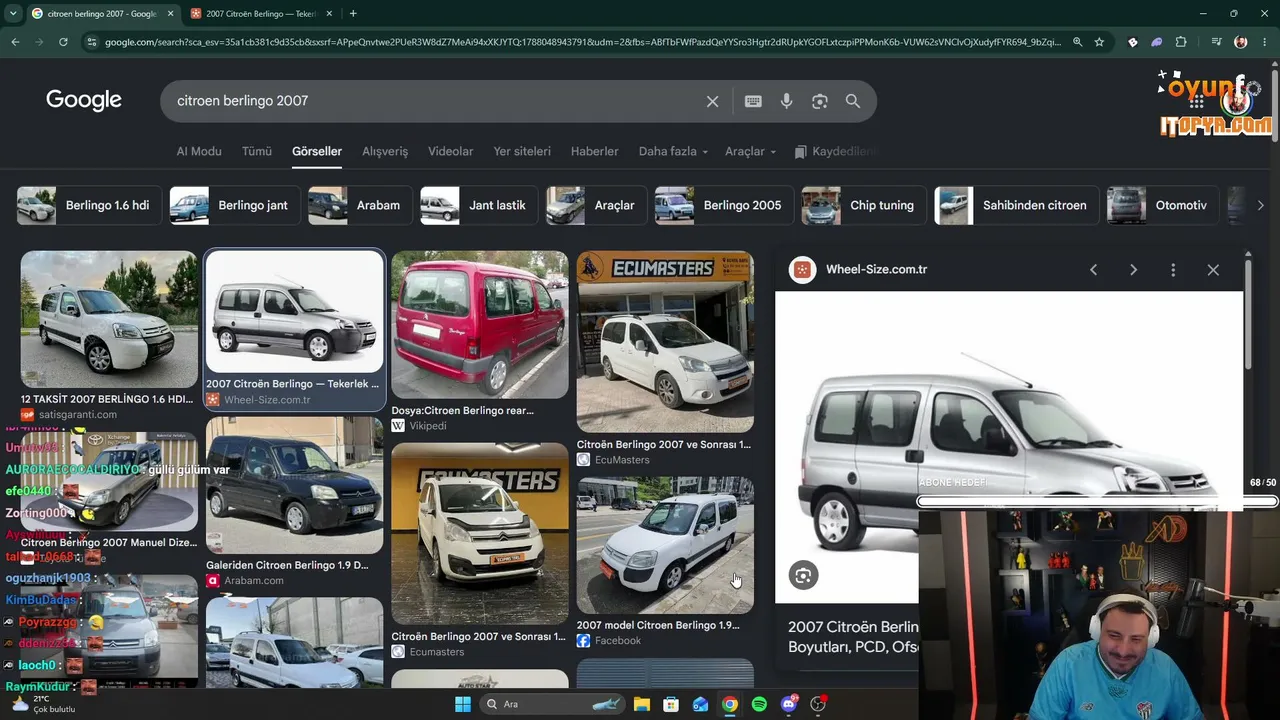Open Microsoft Store from the taskbar
The image size is (1280, 720).
pyautogui.click(x=671, y=704)
